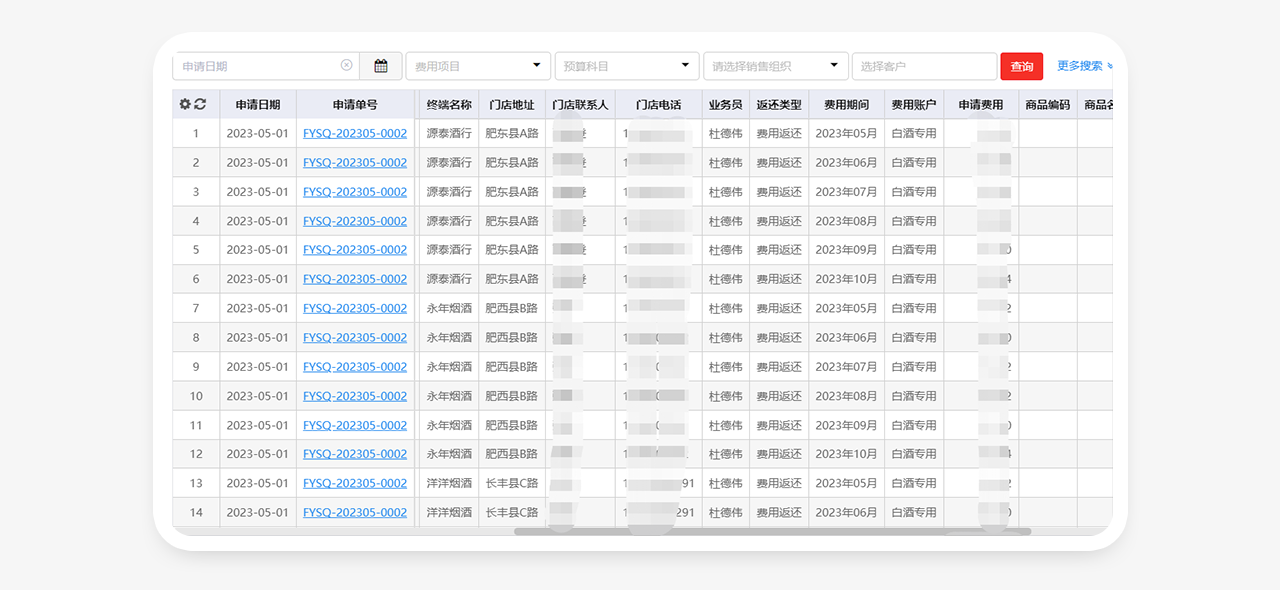Open the FYSQ-202305-0002 link in row 7
The image size is (1280, 590).
pyautogui.click(x=355, y=308)
